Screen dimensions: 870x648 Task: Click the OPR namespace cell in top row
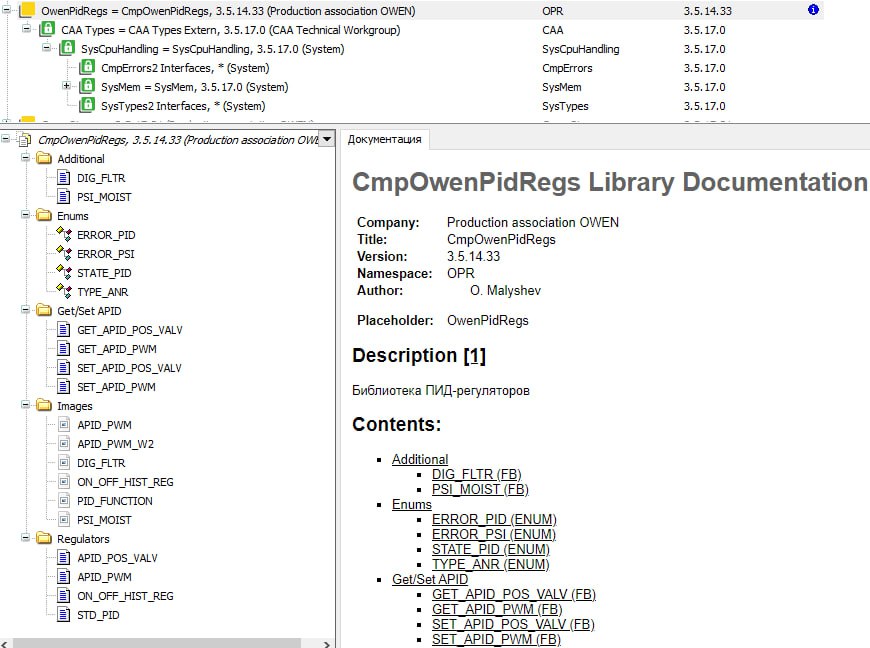553,11
